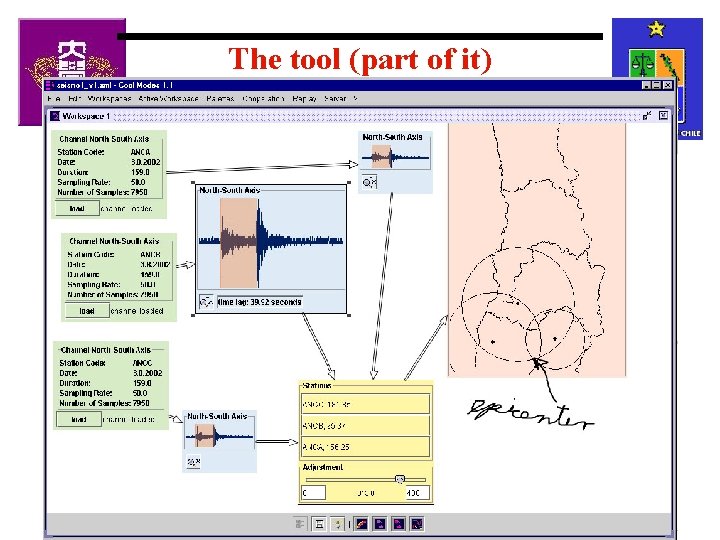Click load in the ANCC channel panel
This screenshot has height=540, width=720.
point(79,419)
